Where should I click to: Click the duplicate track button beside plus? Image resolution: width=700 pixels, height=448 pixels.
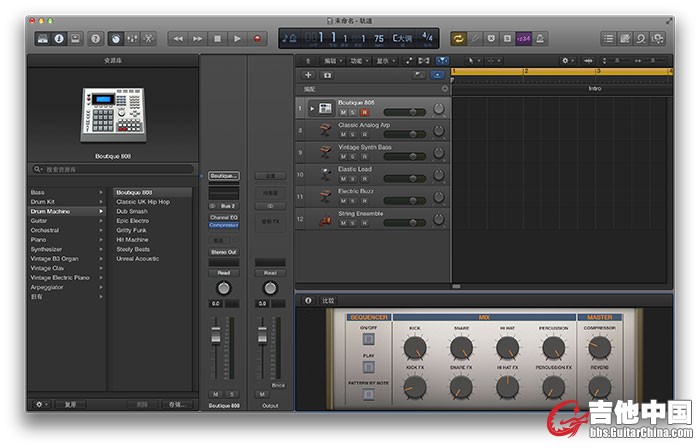coord(327,75)
